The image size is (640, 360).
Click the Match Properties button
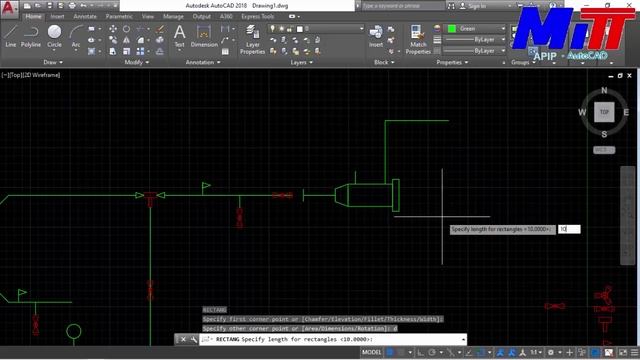tap(418, 39)
